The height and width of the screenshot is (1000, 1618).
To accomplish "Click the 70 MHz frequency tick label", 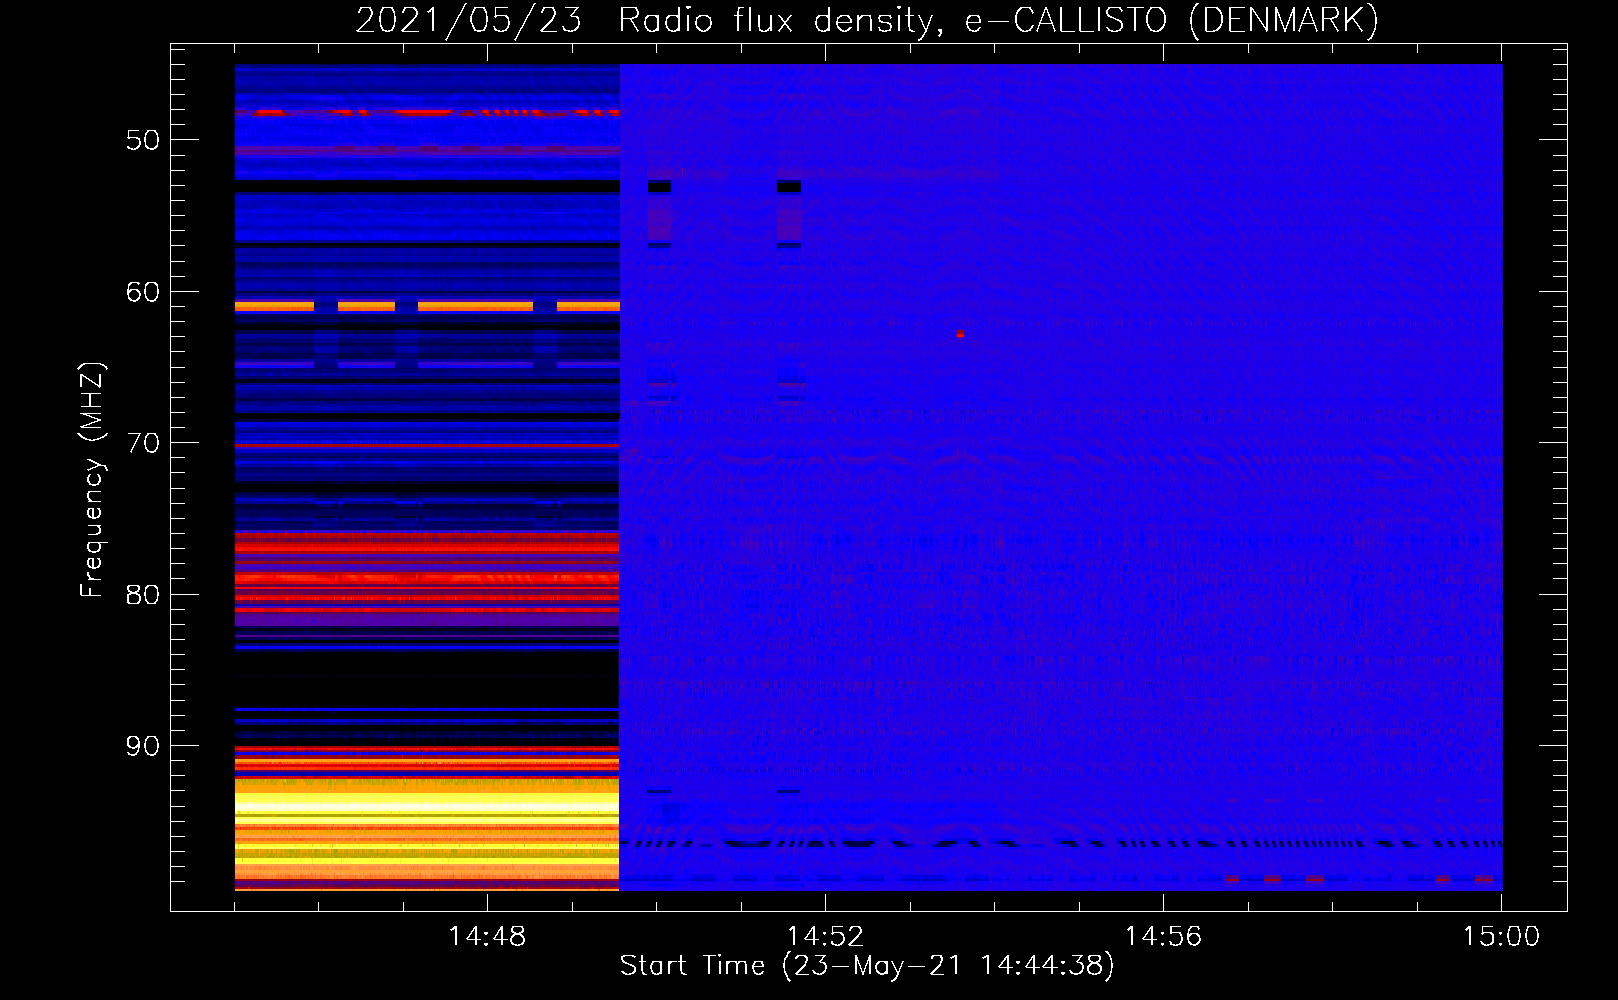I will coord(143,443).
